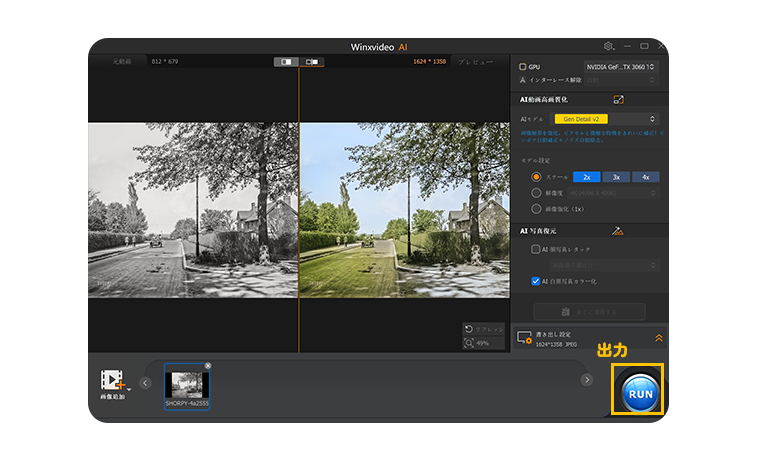
Task: Click the 49% zoom magnifier icon
Action: 469,343
